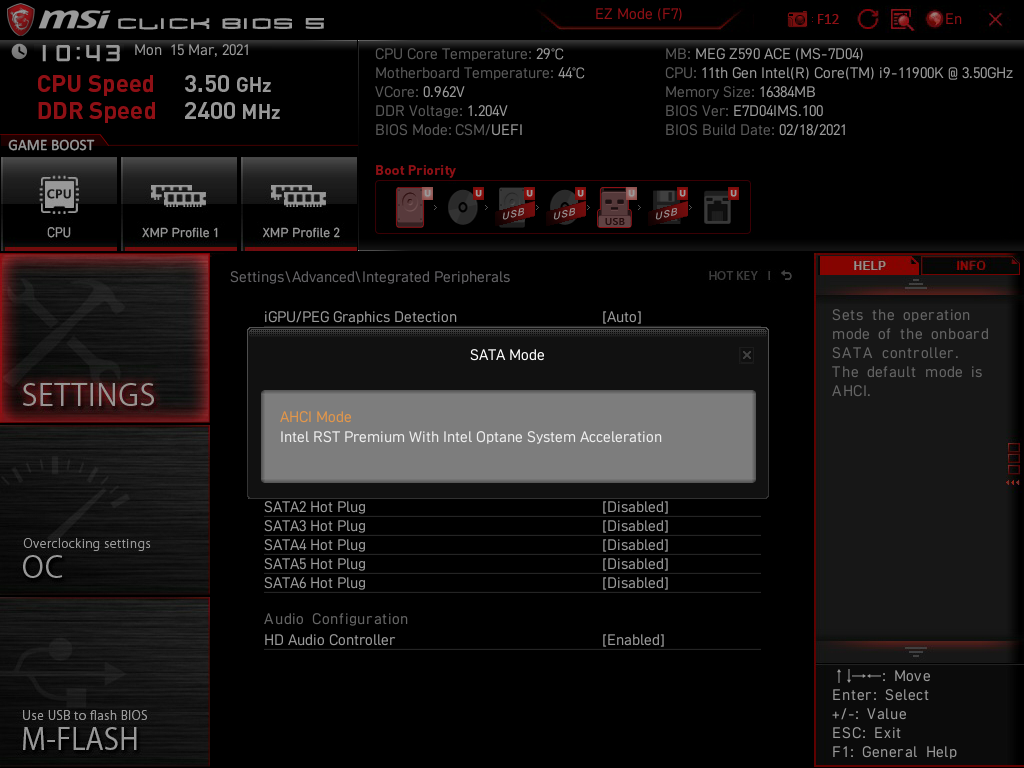Screen dimensions: 1024x768
Task: Select the SATA6 Hot Plug row label
Action: tap(314, 583)
